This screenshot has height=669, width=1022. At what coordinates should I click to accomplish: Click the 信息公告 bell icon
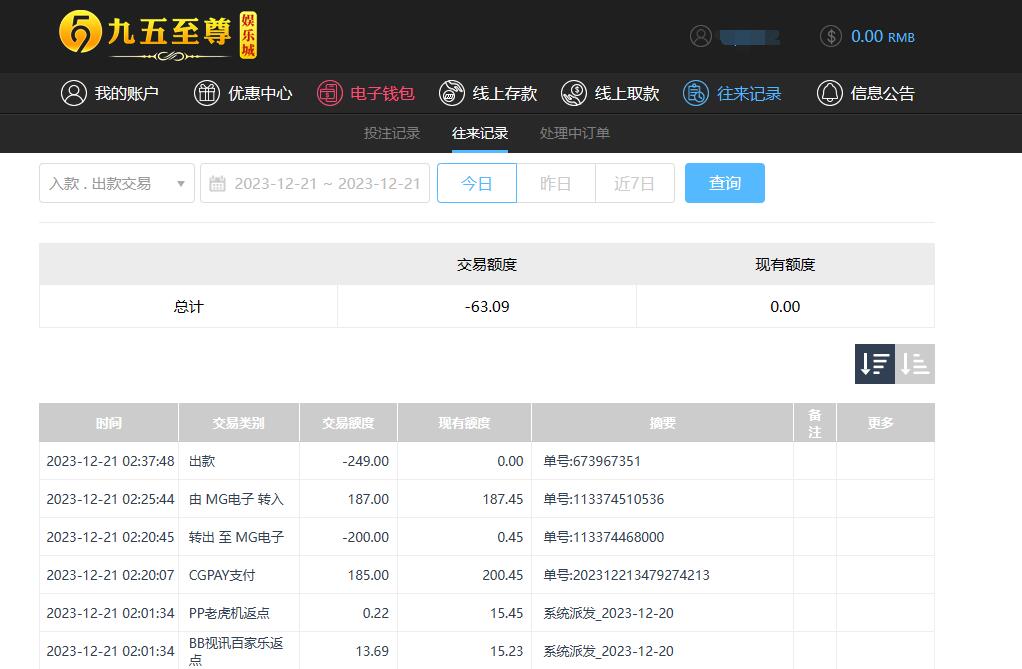point(830,93)
